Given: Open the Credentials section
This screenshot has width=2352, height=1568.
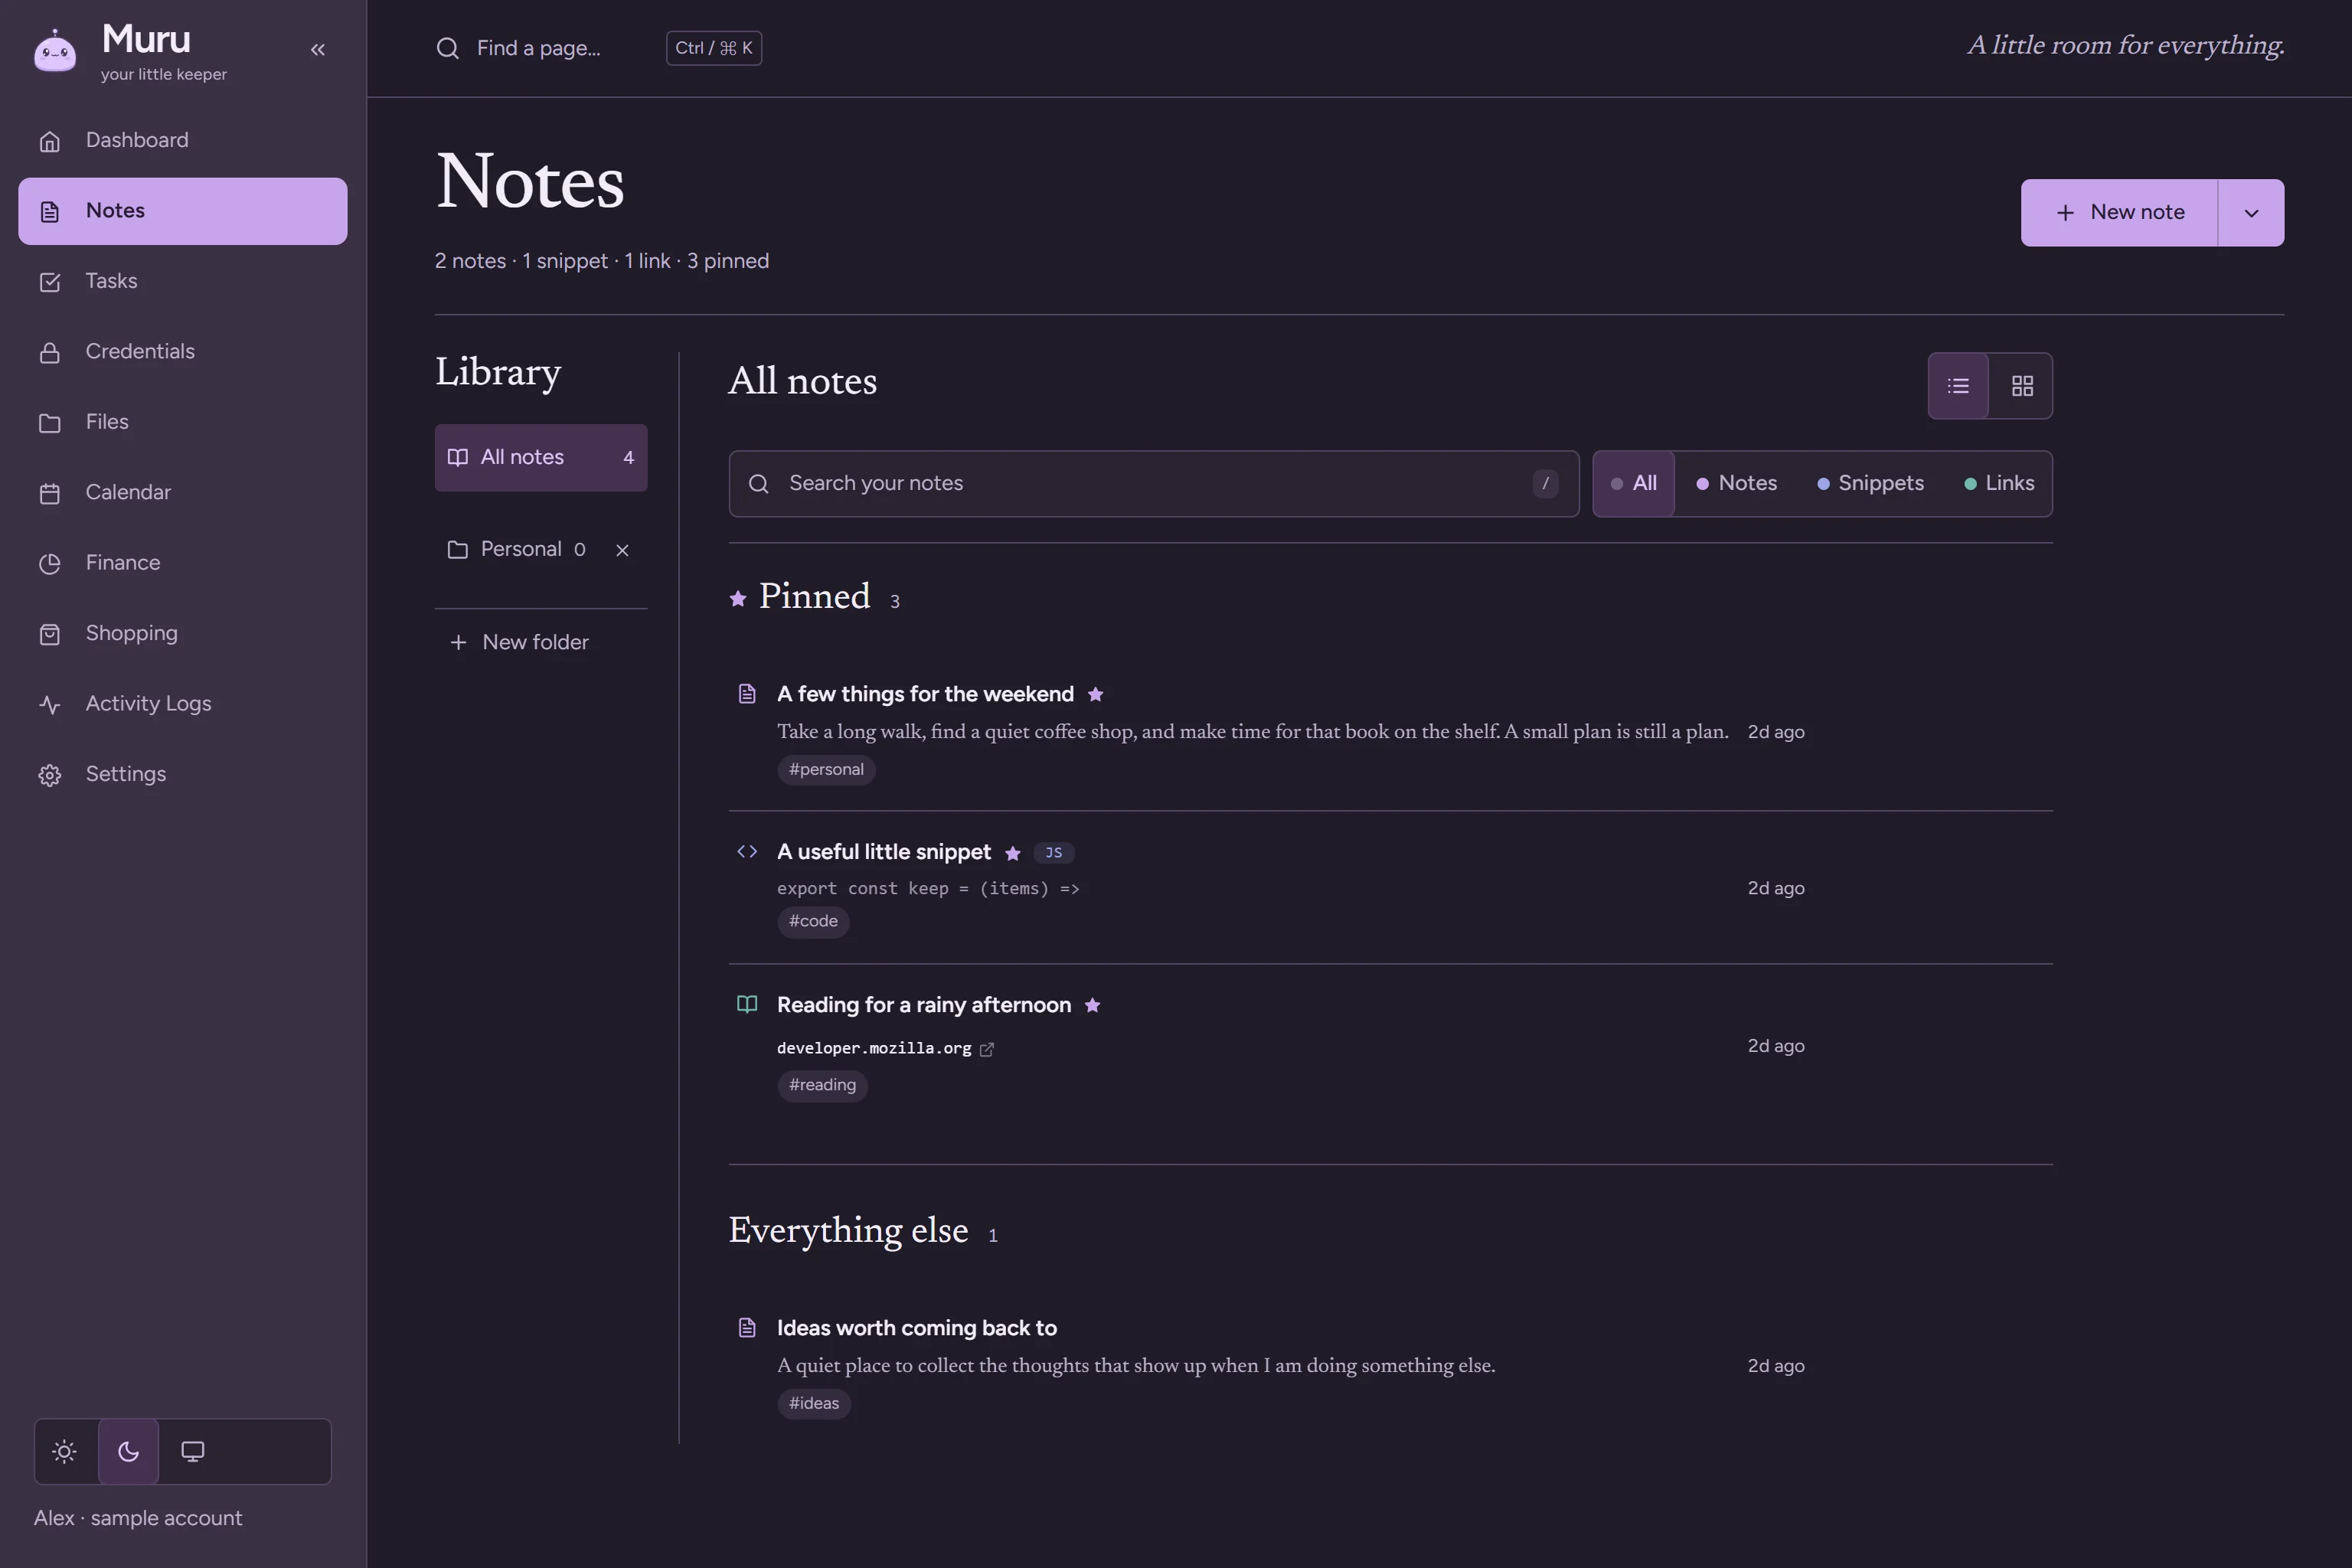Looking at the screenshot, I should coord(183,352).
